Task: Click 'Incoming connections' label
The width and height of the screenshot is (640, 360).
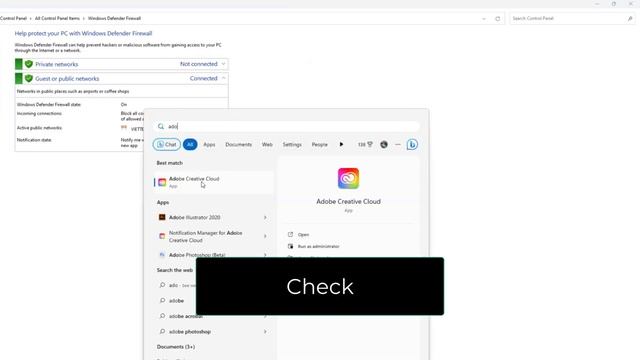Action: pyautogui.click(x=39, y=113)
